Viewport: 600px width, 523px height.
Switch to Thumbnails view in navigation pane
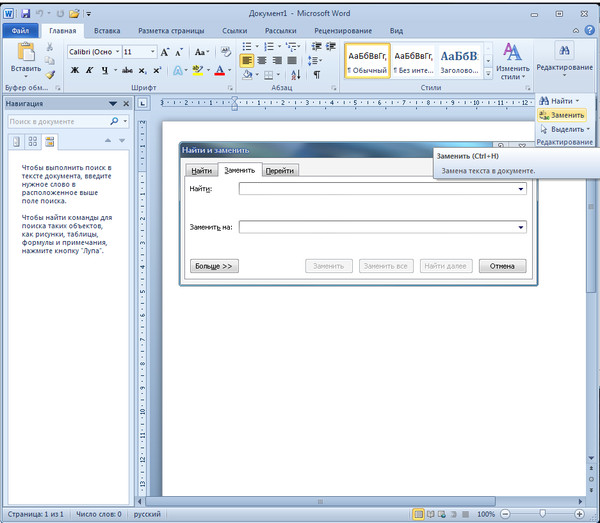point(33,142)
